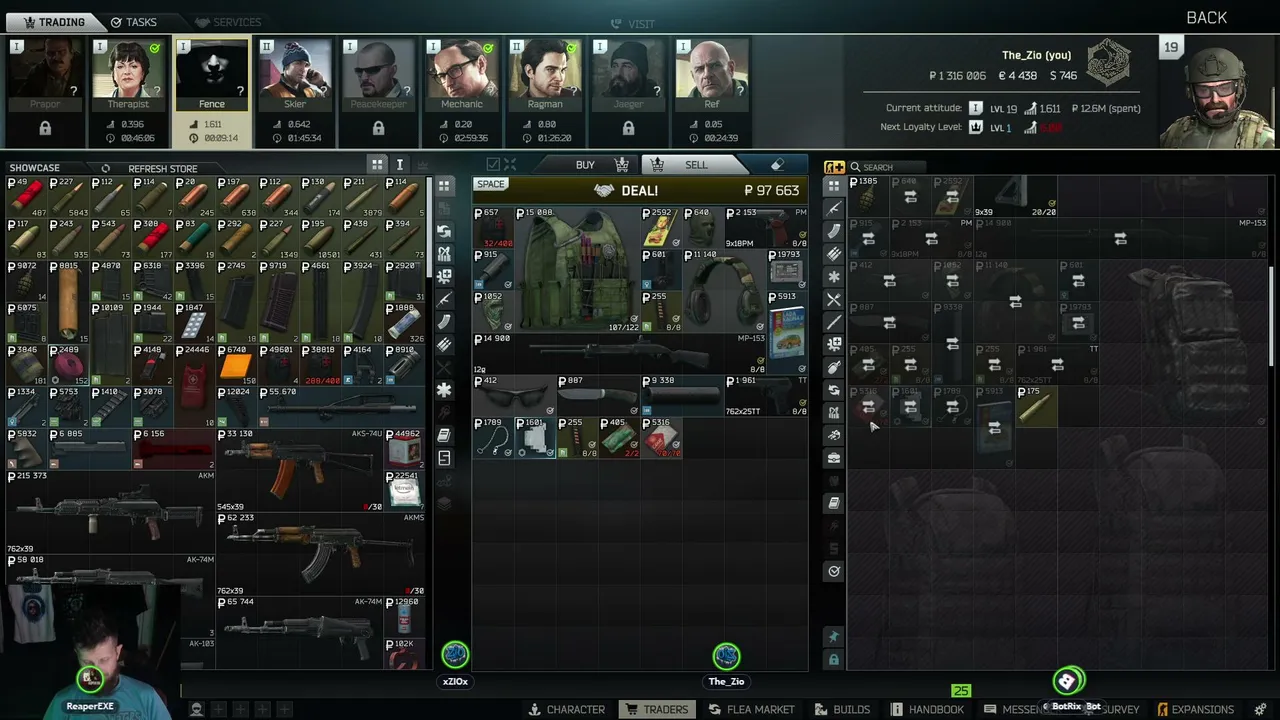Click the deal total ₽ 97 663
This screenshot has height=720, width=1280.
click(771, 190)
